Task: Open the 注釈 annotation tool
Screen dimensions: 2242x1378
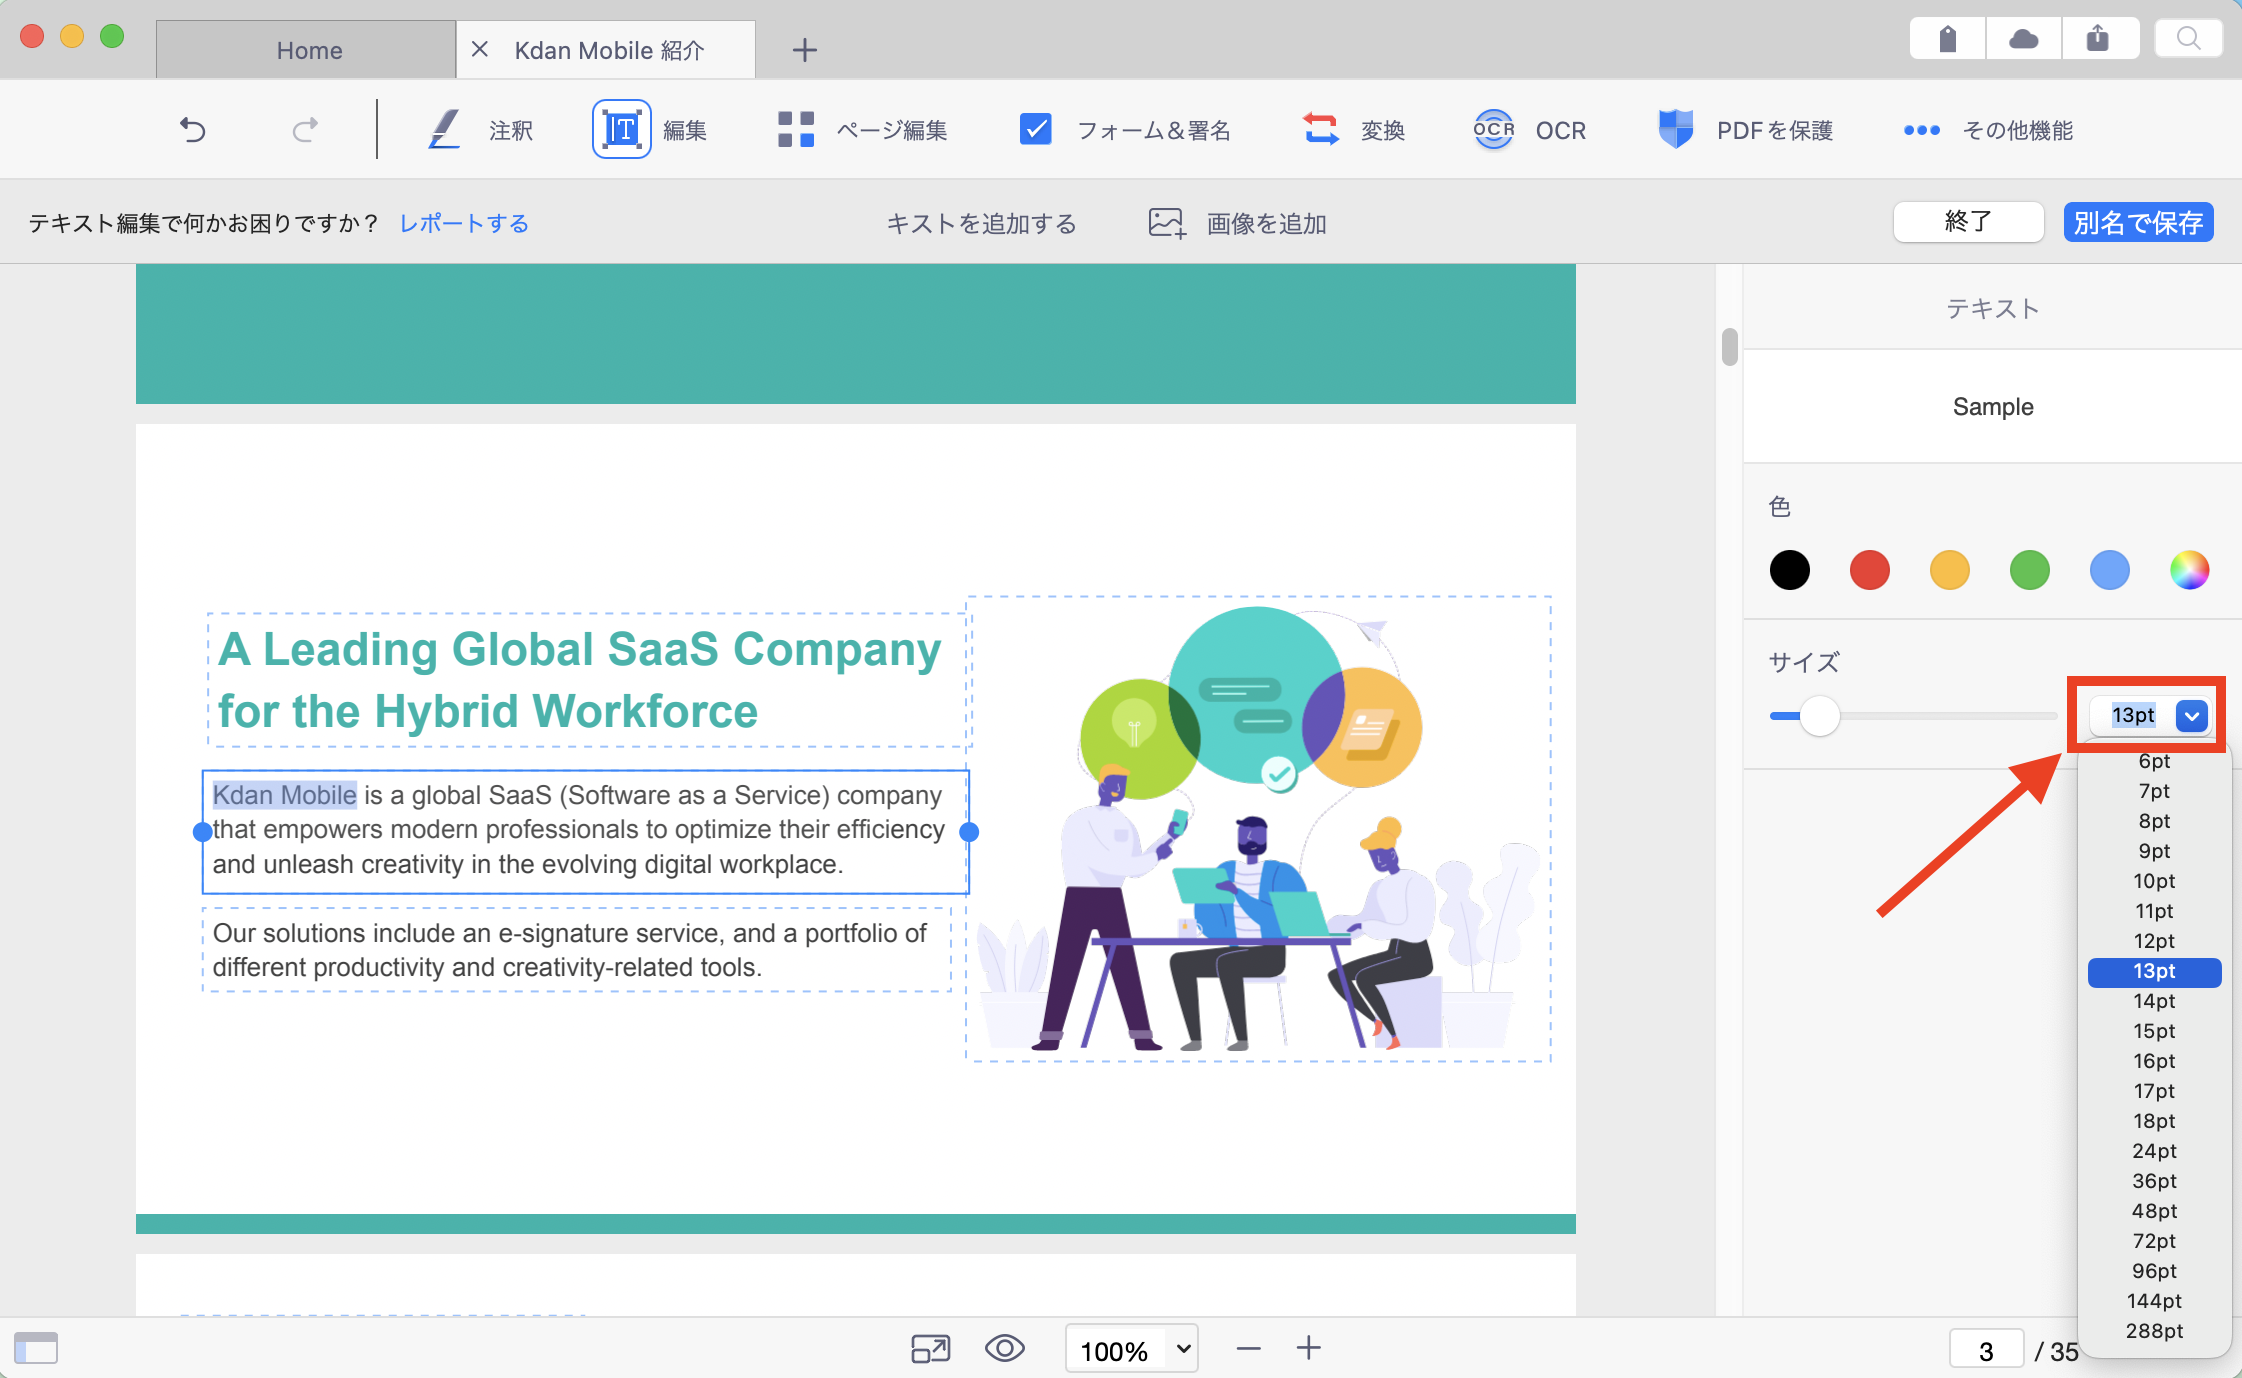Action: coord(482,130)
